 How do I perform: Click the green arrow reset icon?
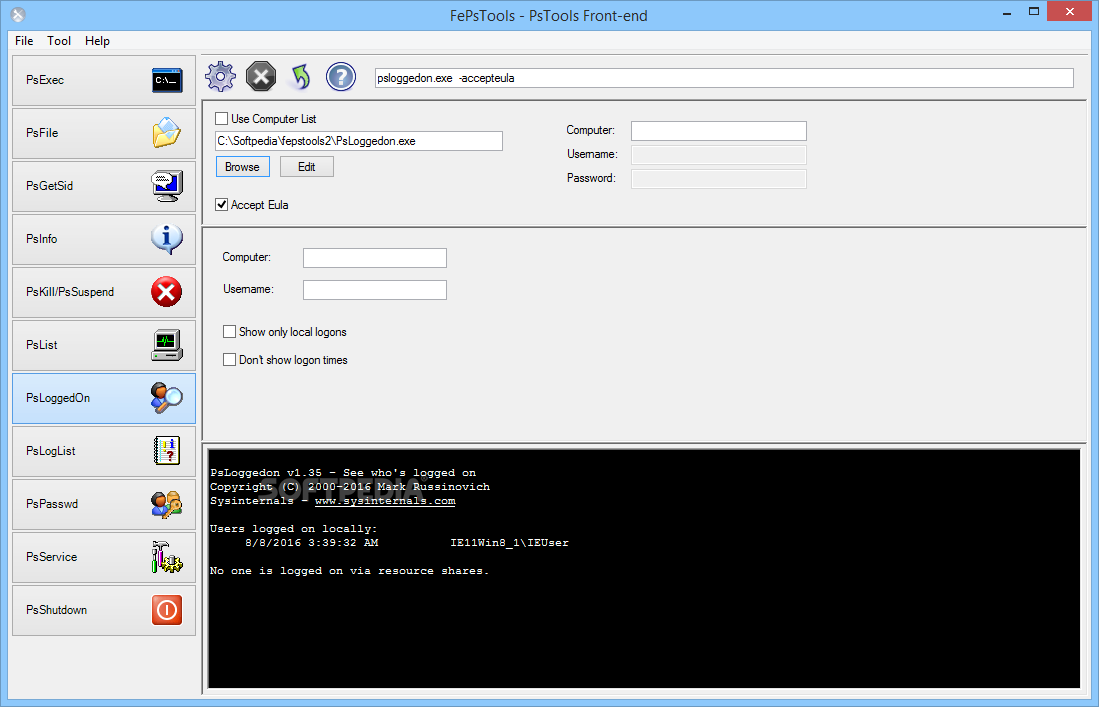(x=301, y=77)
